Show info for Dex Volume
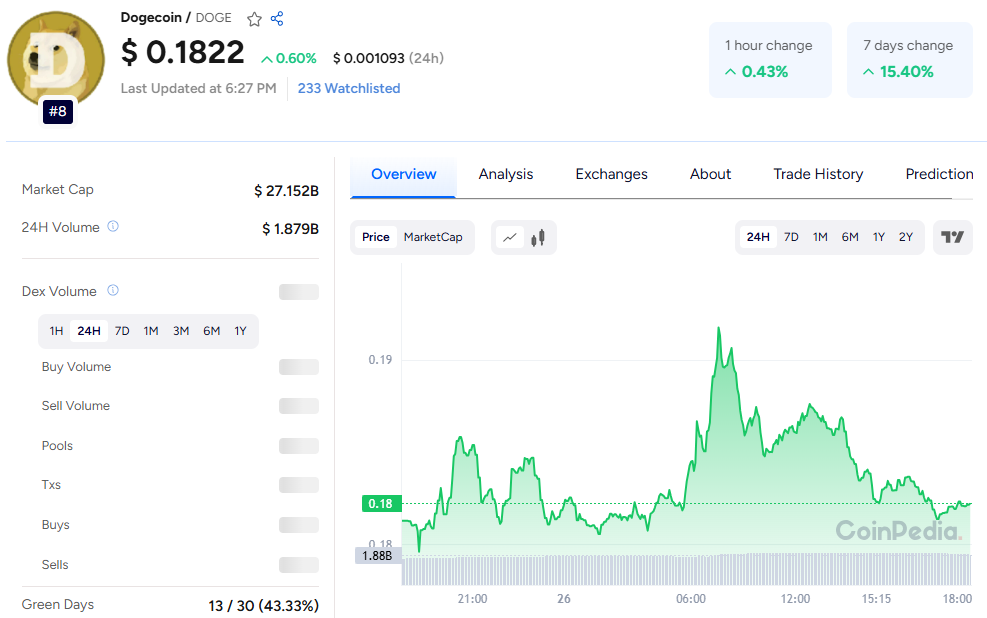Viewport: 987px width, 618px height. [113, 290]
